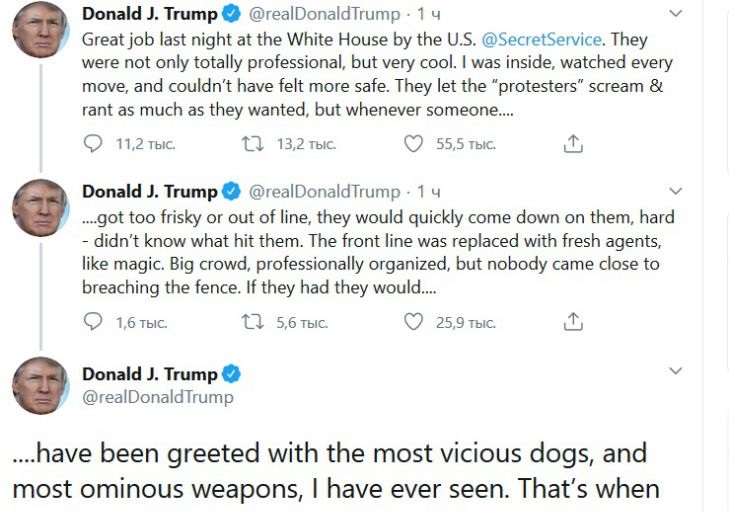
Task: Retweet the tweet with 5,6 тыс. retweets
Action: pyautogui.click(x=254, y=322)
